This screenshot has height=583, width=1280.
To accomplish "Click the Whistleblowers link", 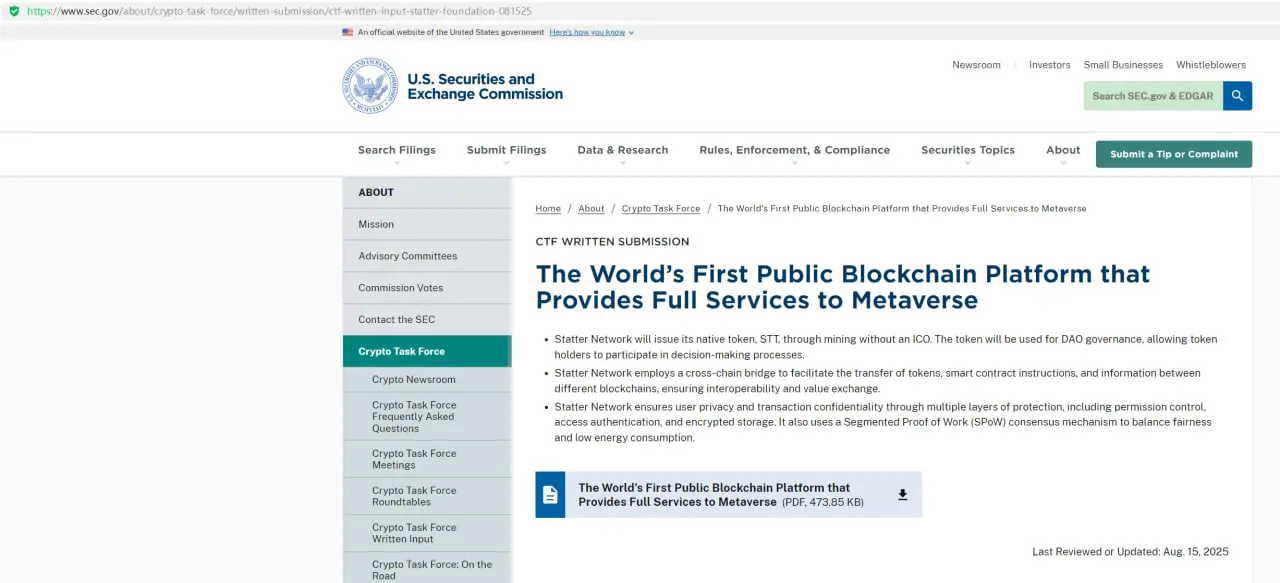I will tap(1211, 65).
